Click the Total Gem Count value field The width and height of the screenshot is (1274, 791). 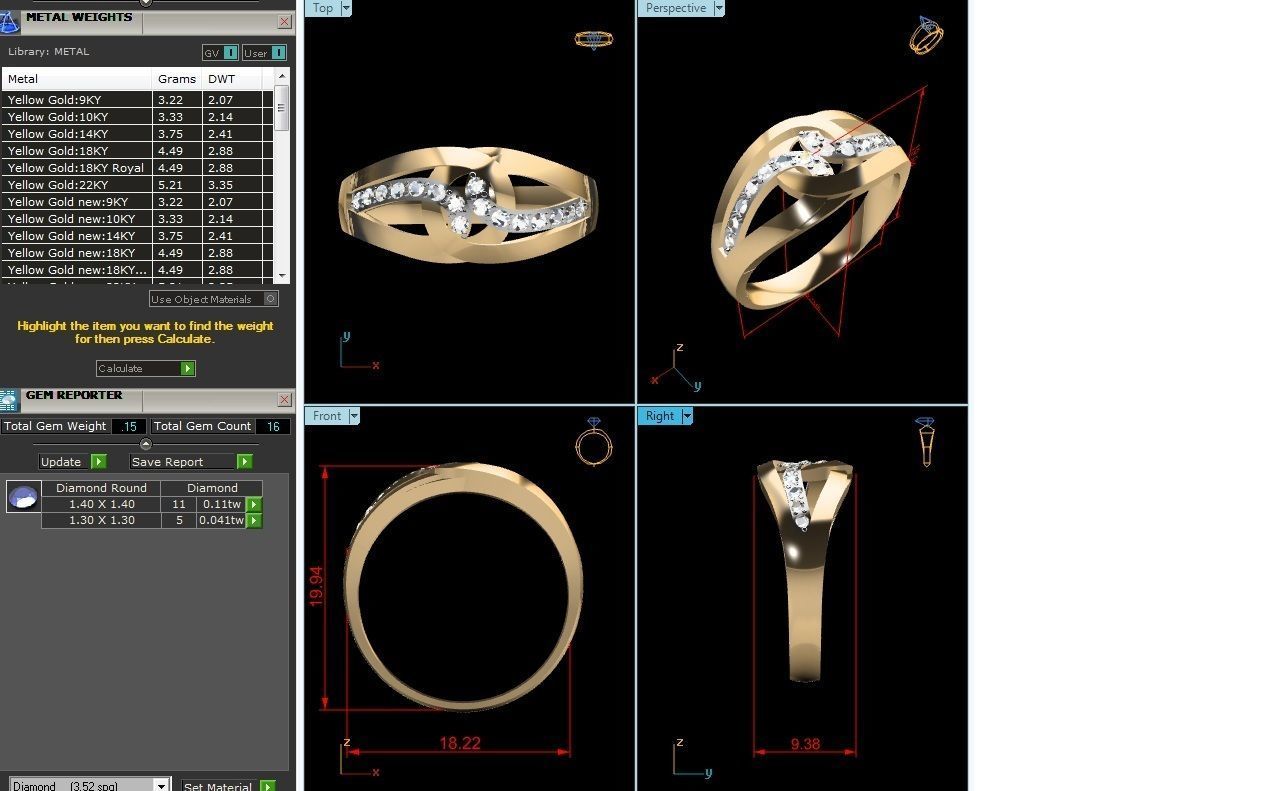(271, 426)
